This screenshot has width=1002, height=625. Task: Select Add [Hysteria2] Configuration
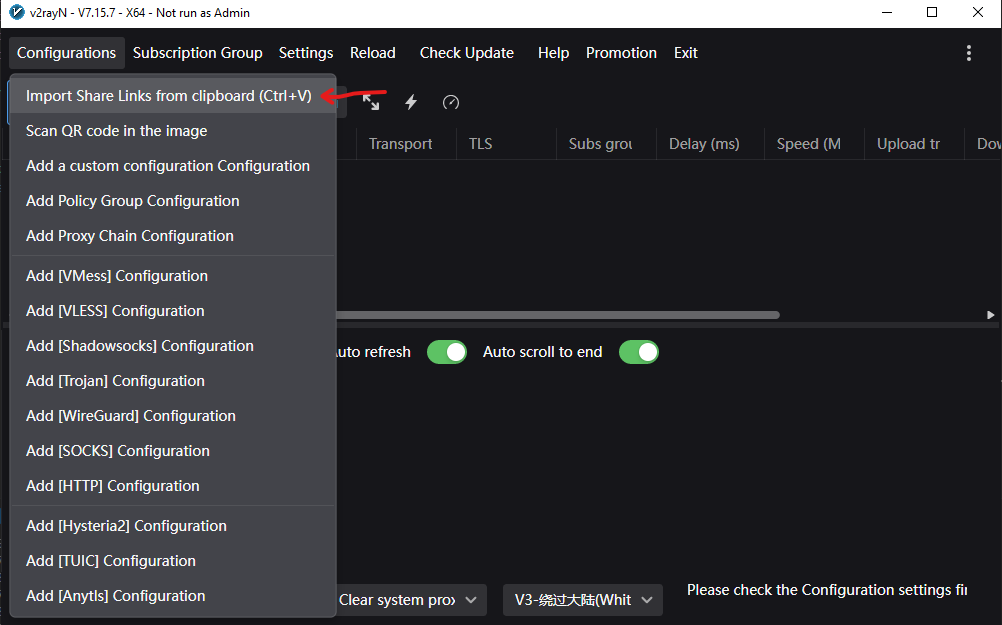pos(126,526)
